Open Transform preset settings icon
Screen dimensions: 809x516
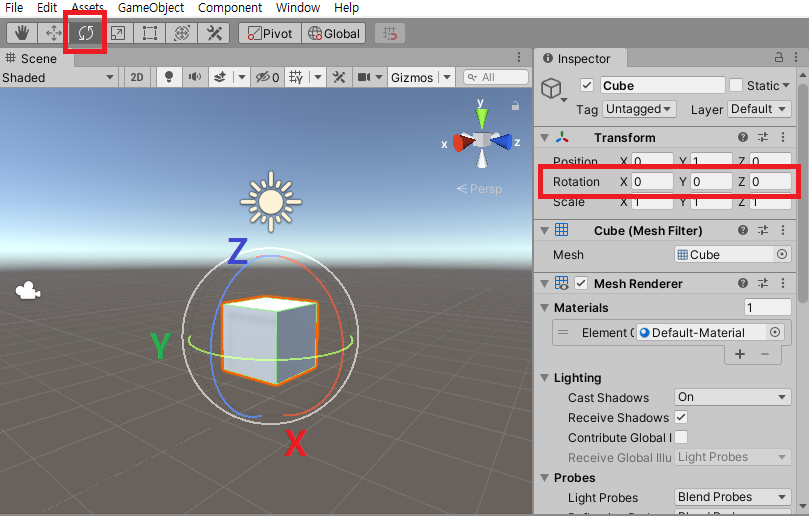pyautogui.click(x=763, y=137)
